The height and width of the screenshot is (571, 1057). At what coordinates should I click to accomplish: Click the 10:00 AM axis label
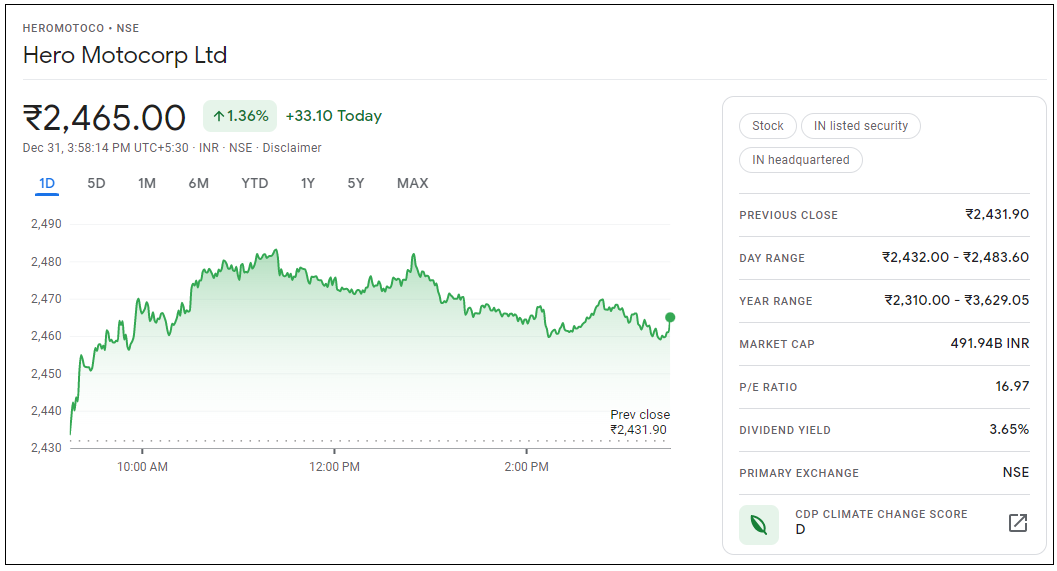tap(142, 467)
